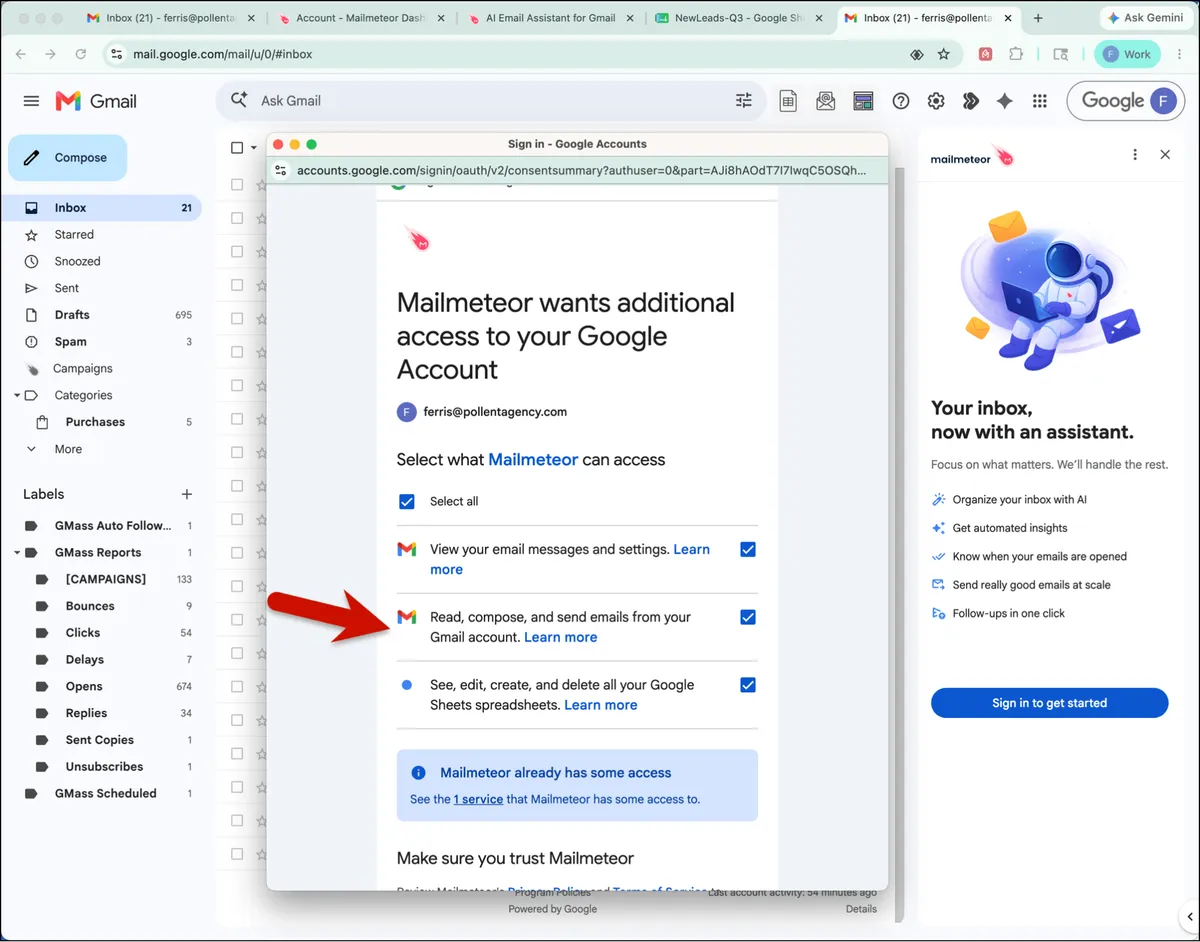Collapse the GMass Reports label
1200x942 pixels.
[17, 553]
